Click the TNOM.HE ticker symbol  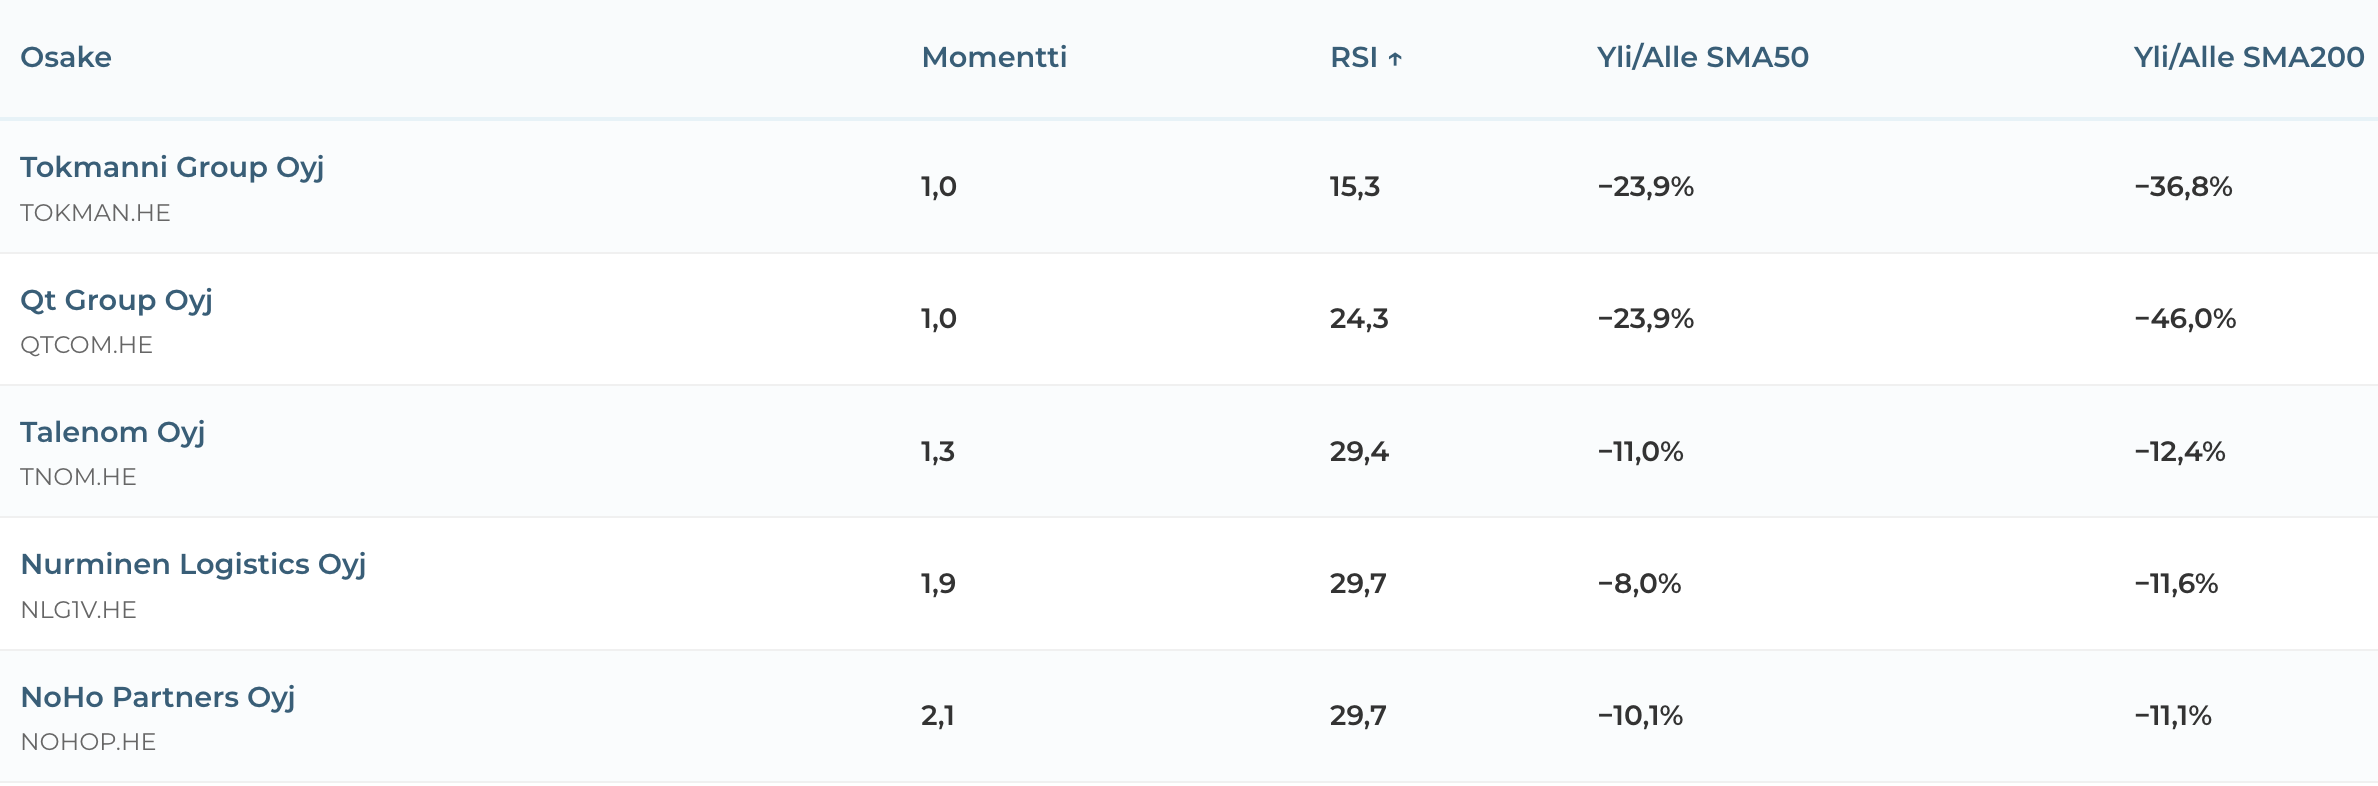78,477
